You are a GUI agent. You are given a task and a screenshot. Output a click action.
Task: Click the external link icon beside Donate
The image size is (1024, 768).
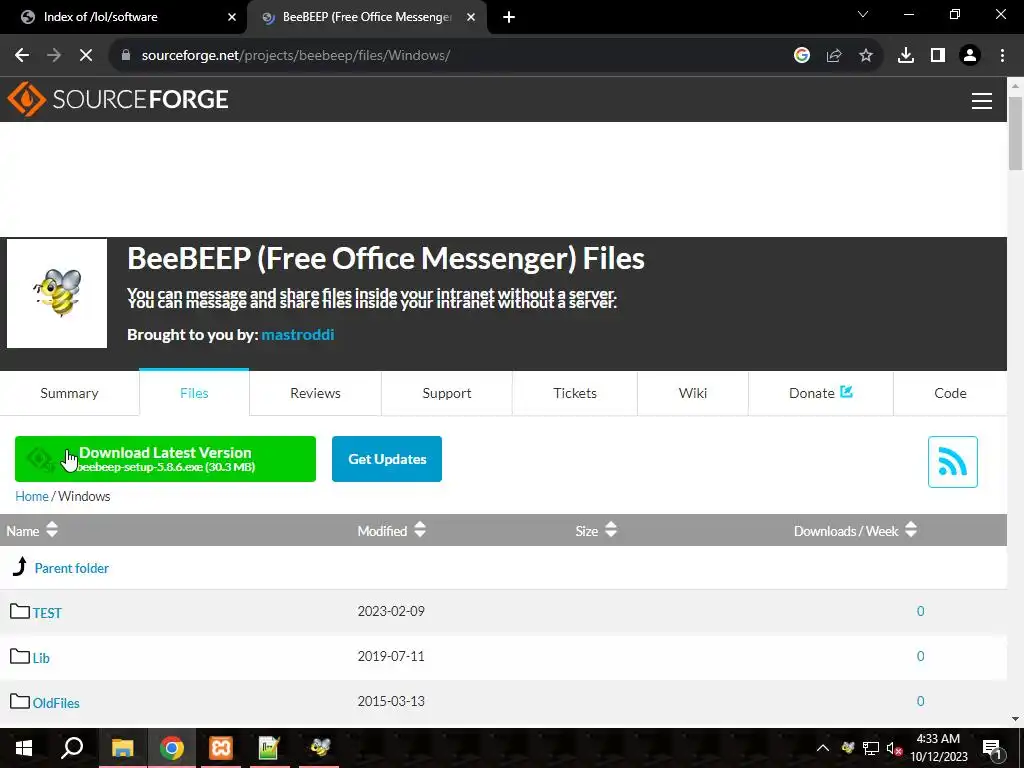coord(846,392)
